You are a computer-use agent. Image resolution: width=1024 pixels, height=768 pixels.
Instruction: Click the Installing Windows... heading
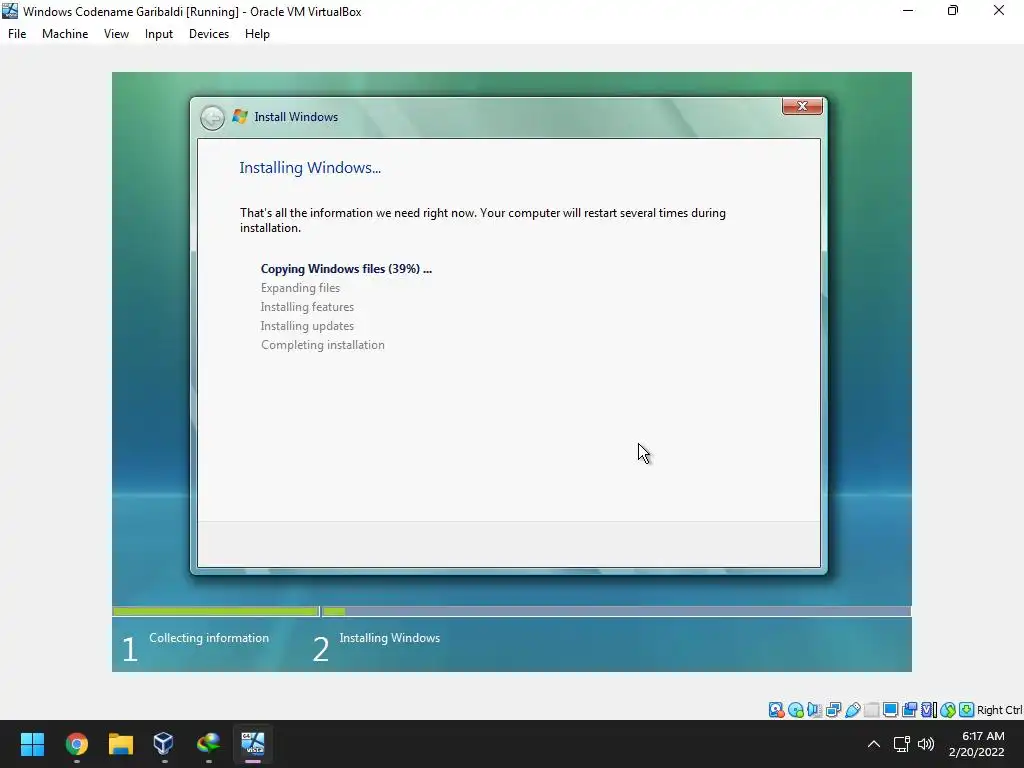pos(310,168)
